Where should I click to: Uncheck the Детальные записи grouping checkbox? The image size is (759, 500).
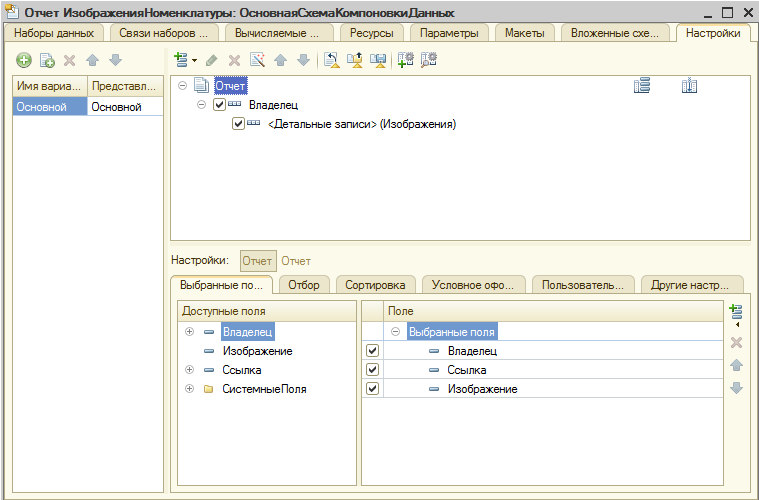coord(238,124)
